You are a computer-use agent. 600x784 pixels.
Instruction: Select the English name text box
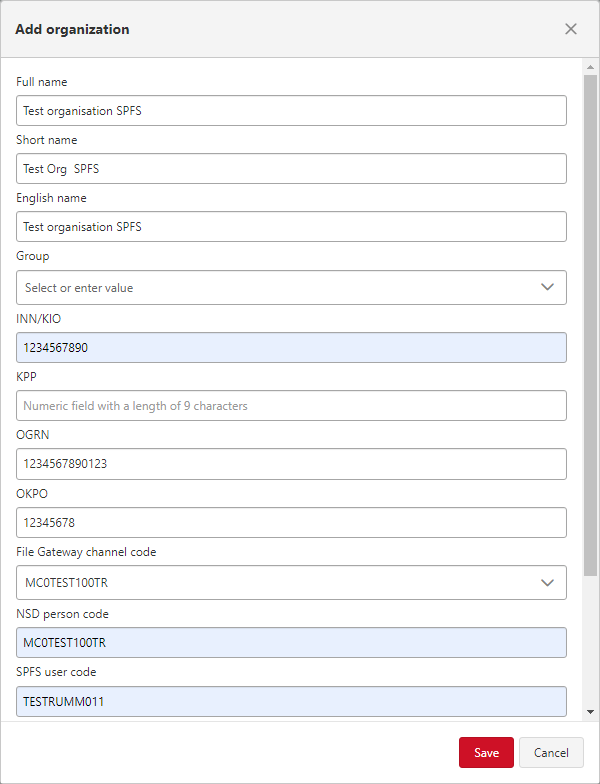click(292, 226)
